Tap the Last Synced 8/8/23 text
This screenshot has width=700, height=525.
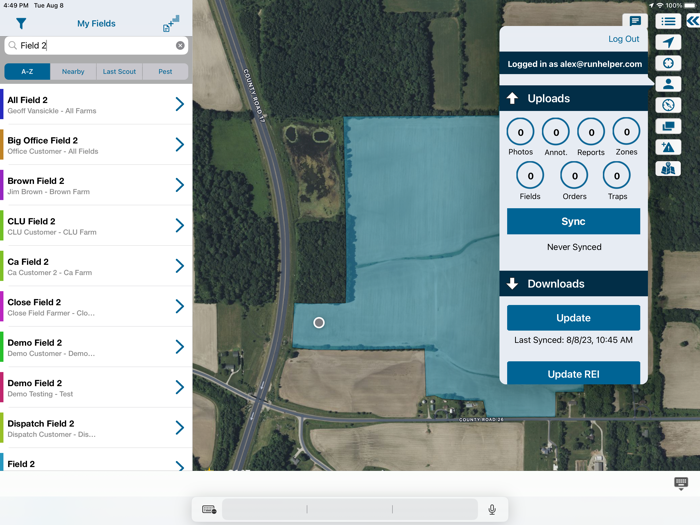tap(573, 340)
